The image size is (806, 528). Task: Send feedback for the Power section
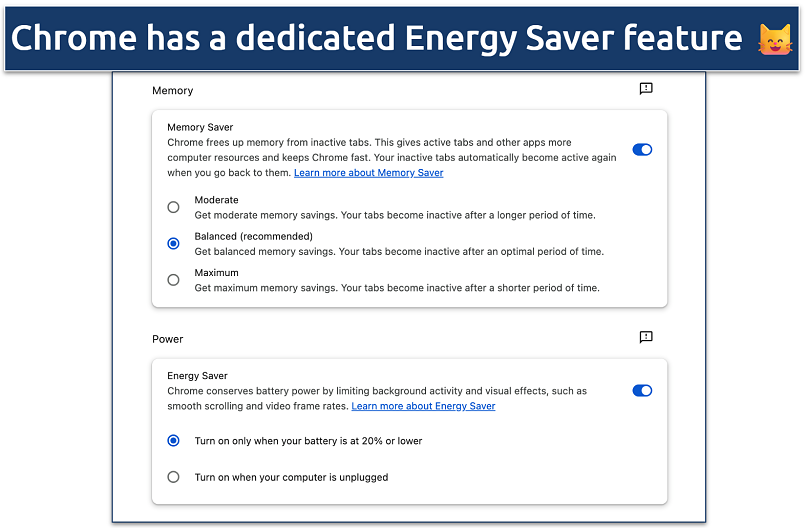pos(646,337)
